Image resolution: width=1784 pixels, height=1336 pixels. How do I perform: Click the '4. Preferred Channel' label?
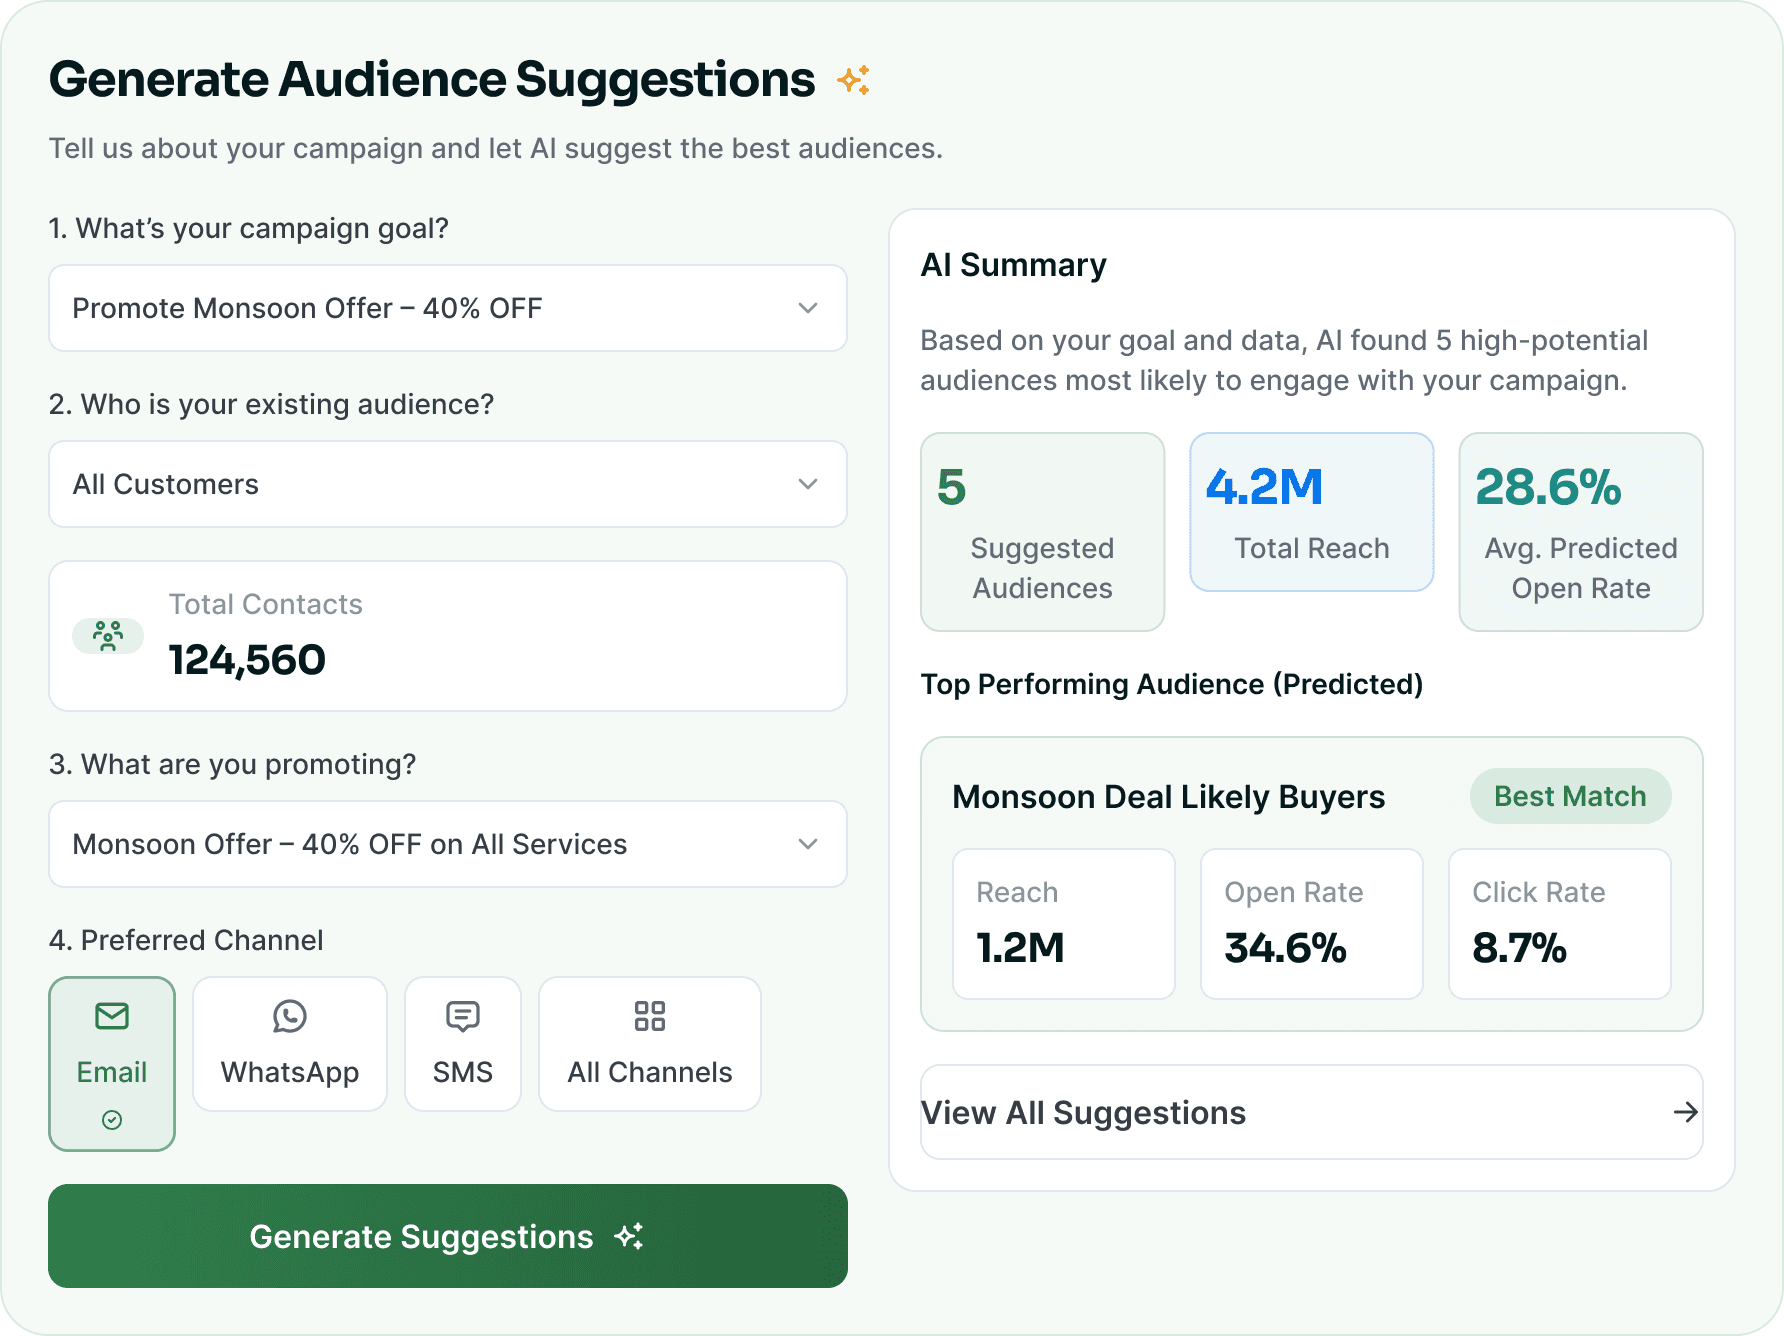click(186, 940)
